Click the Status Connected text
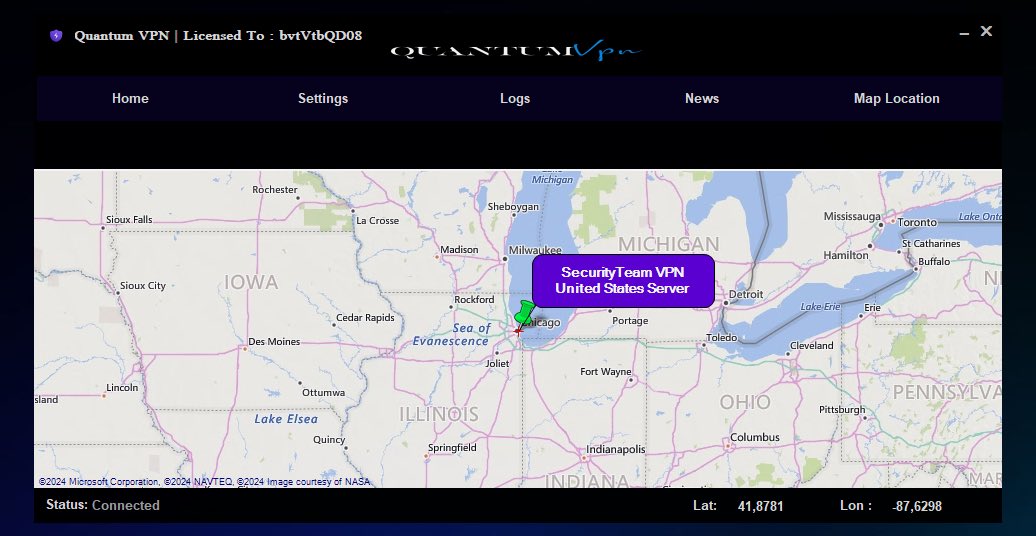Image resolution: width=1036 pixels, height=536 pixels. 102,505
